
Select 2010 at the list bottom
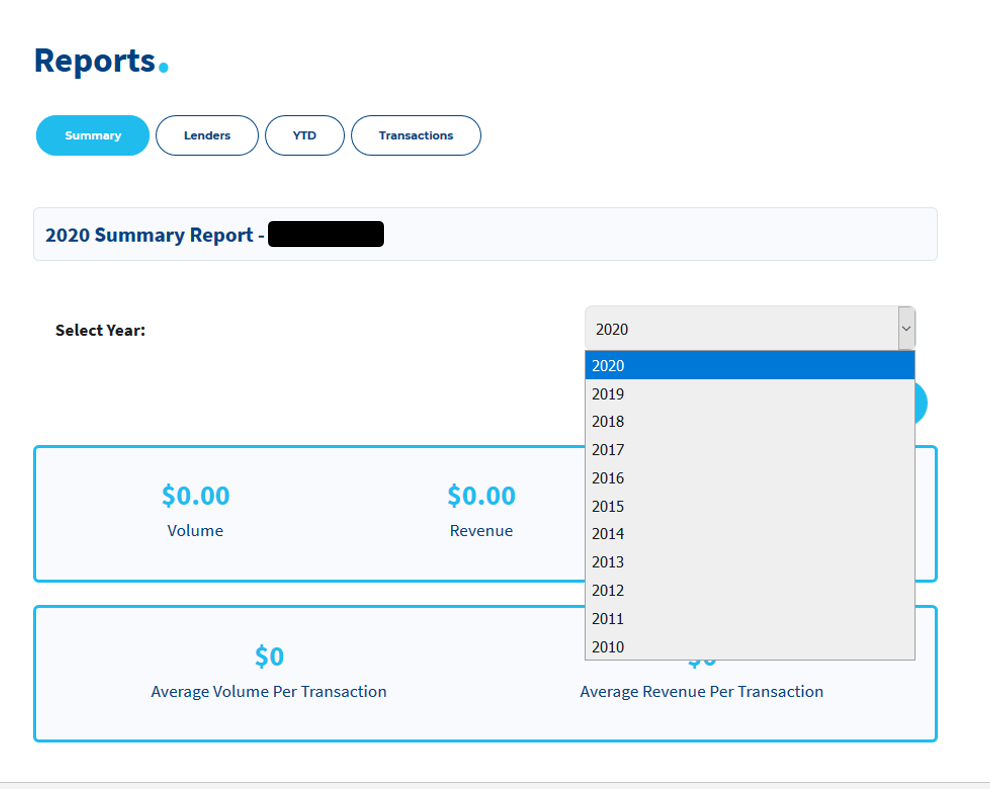[x=749, y=646]
